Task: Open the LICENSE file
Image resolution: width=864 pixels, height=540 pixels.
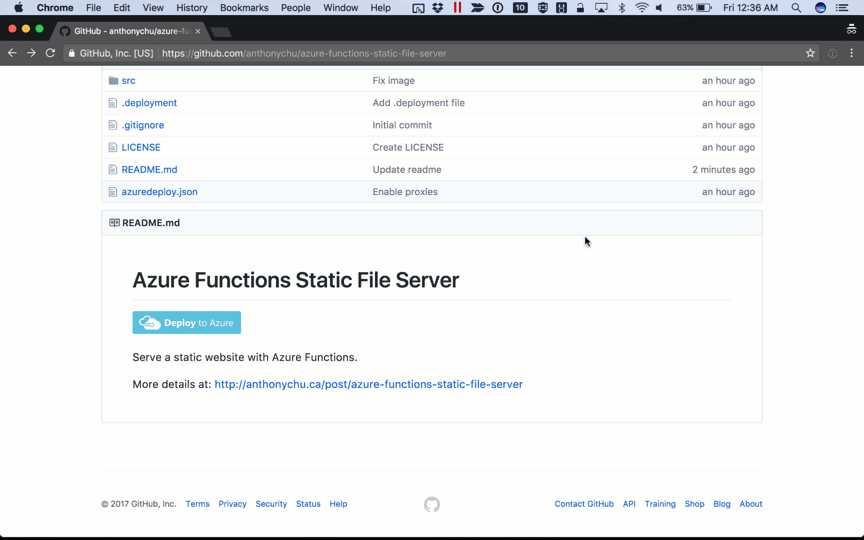Action: pyautogui.click(x=141, y=147)
